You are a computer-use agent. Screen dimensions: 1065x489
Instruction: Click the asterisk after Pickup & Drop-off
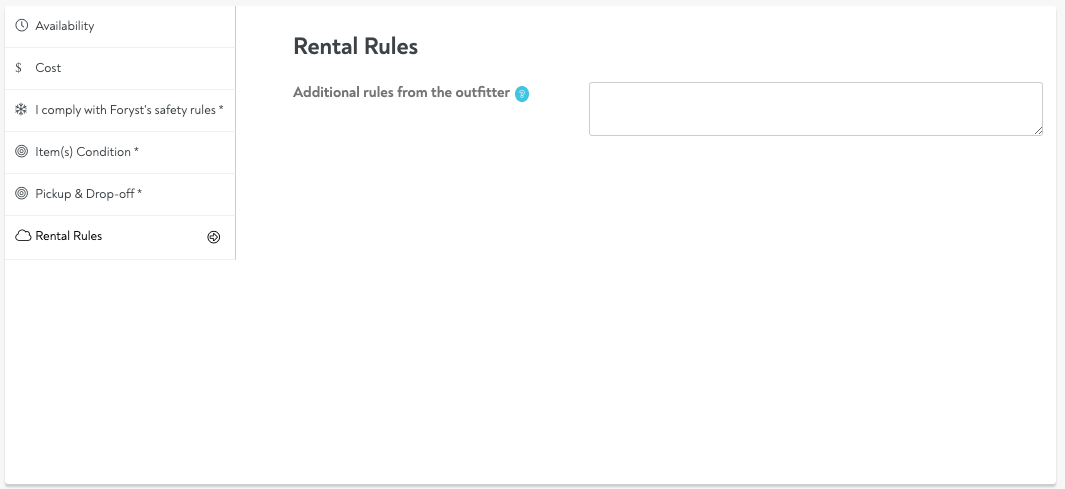click(x=139, y=193)
